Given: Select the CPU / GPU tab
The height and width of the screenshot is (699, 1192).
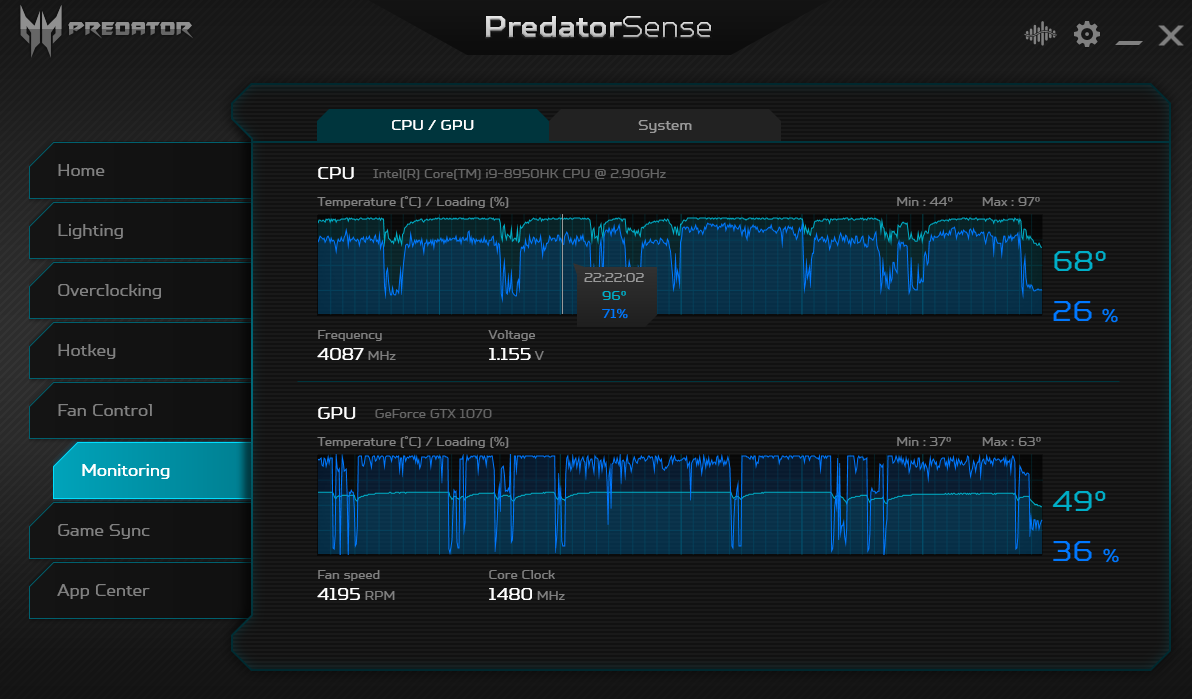Looking at the screenshot, I should [x=433, y=126].
